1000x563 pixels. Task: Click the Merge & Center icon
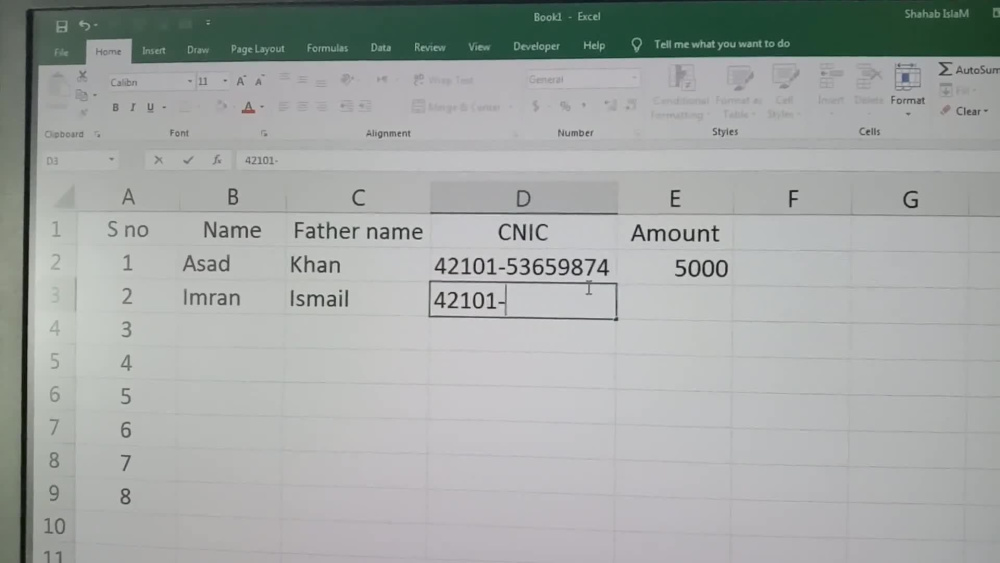[x=418, y=106]
